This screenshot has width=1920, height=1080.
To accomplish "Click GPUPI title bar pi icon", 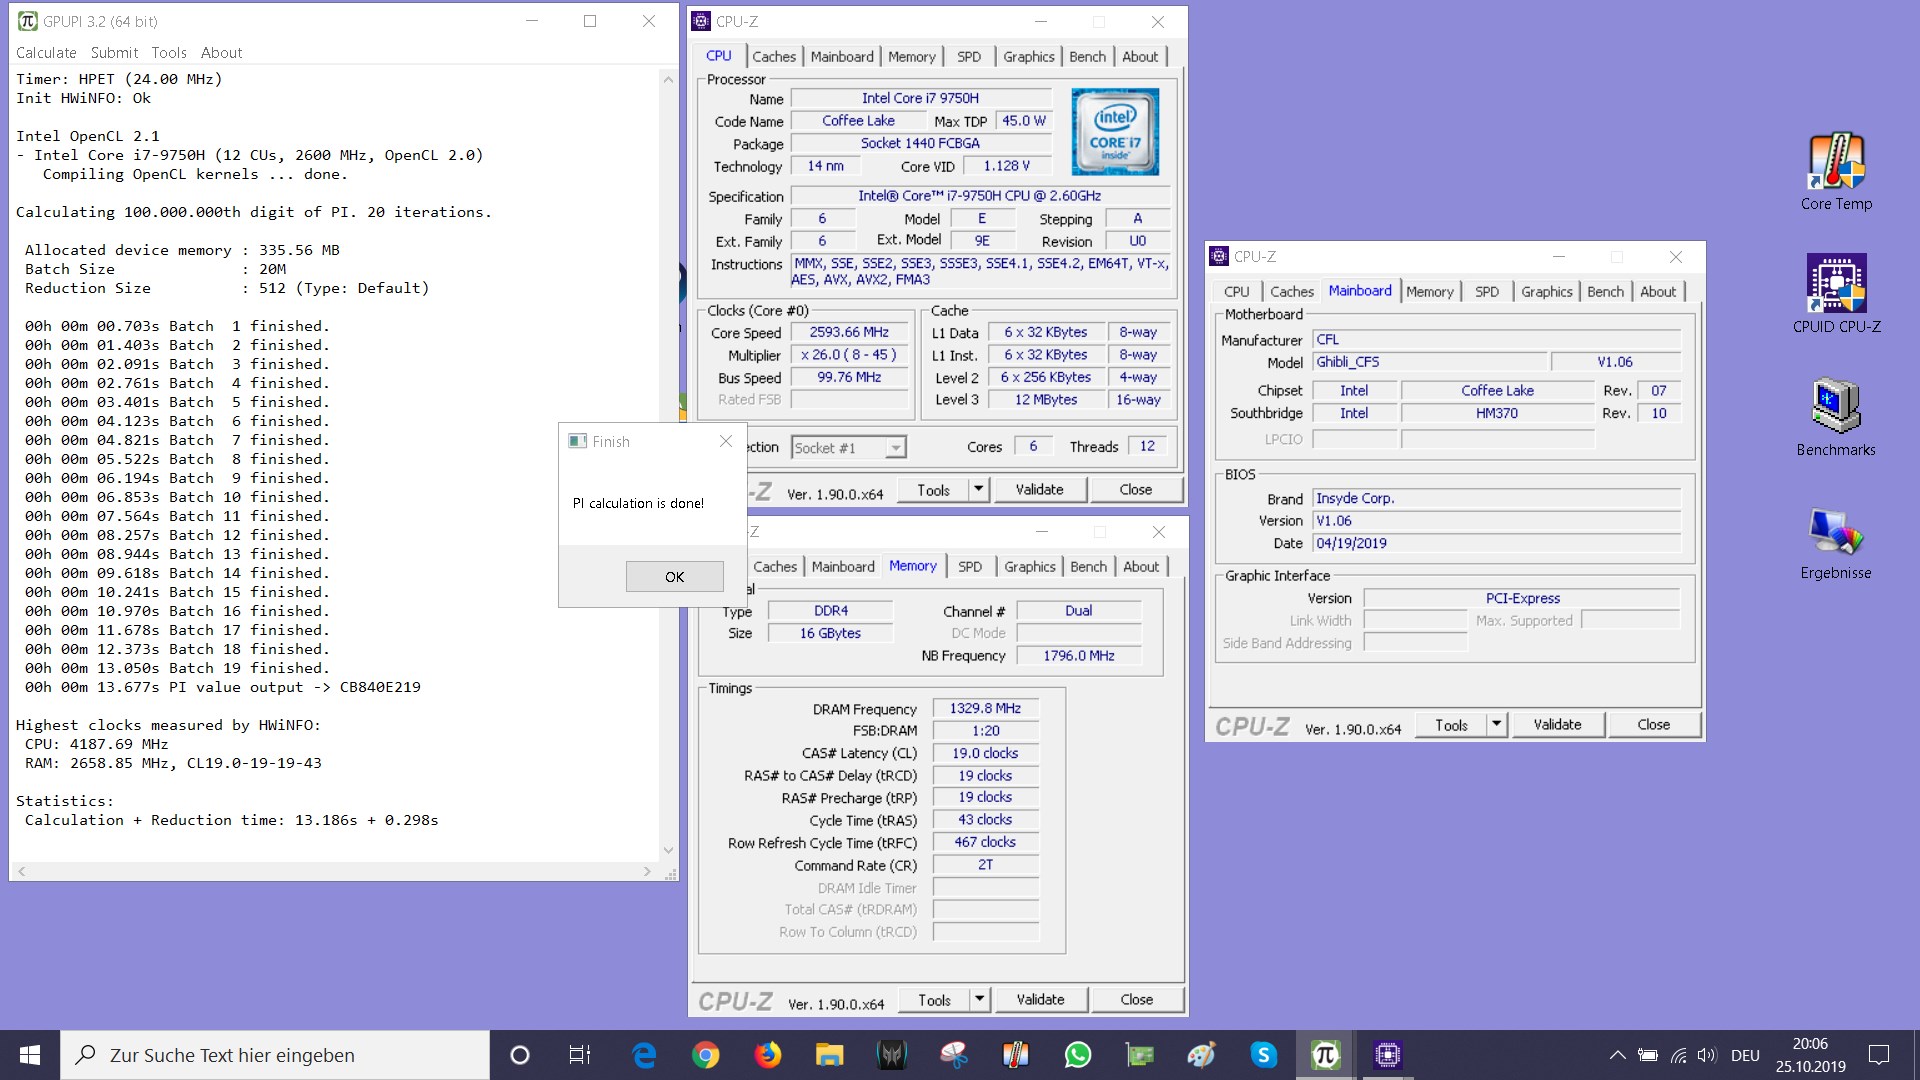I will 27,21.
